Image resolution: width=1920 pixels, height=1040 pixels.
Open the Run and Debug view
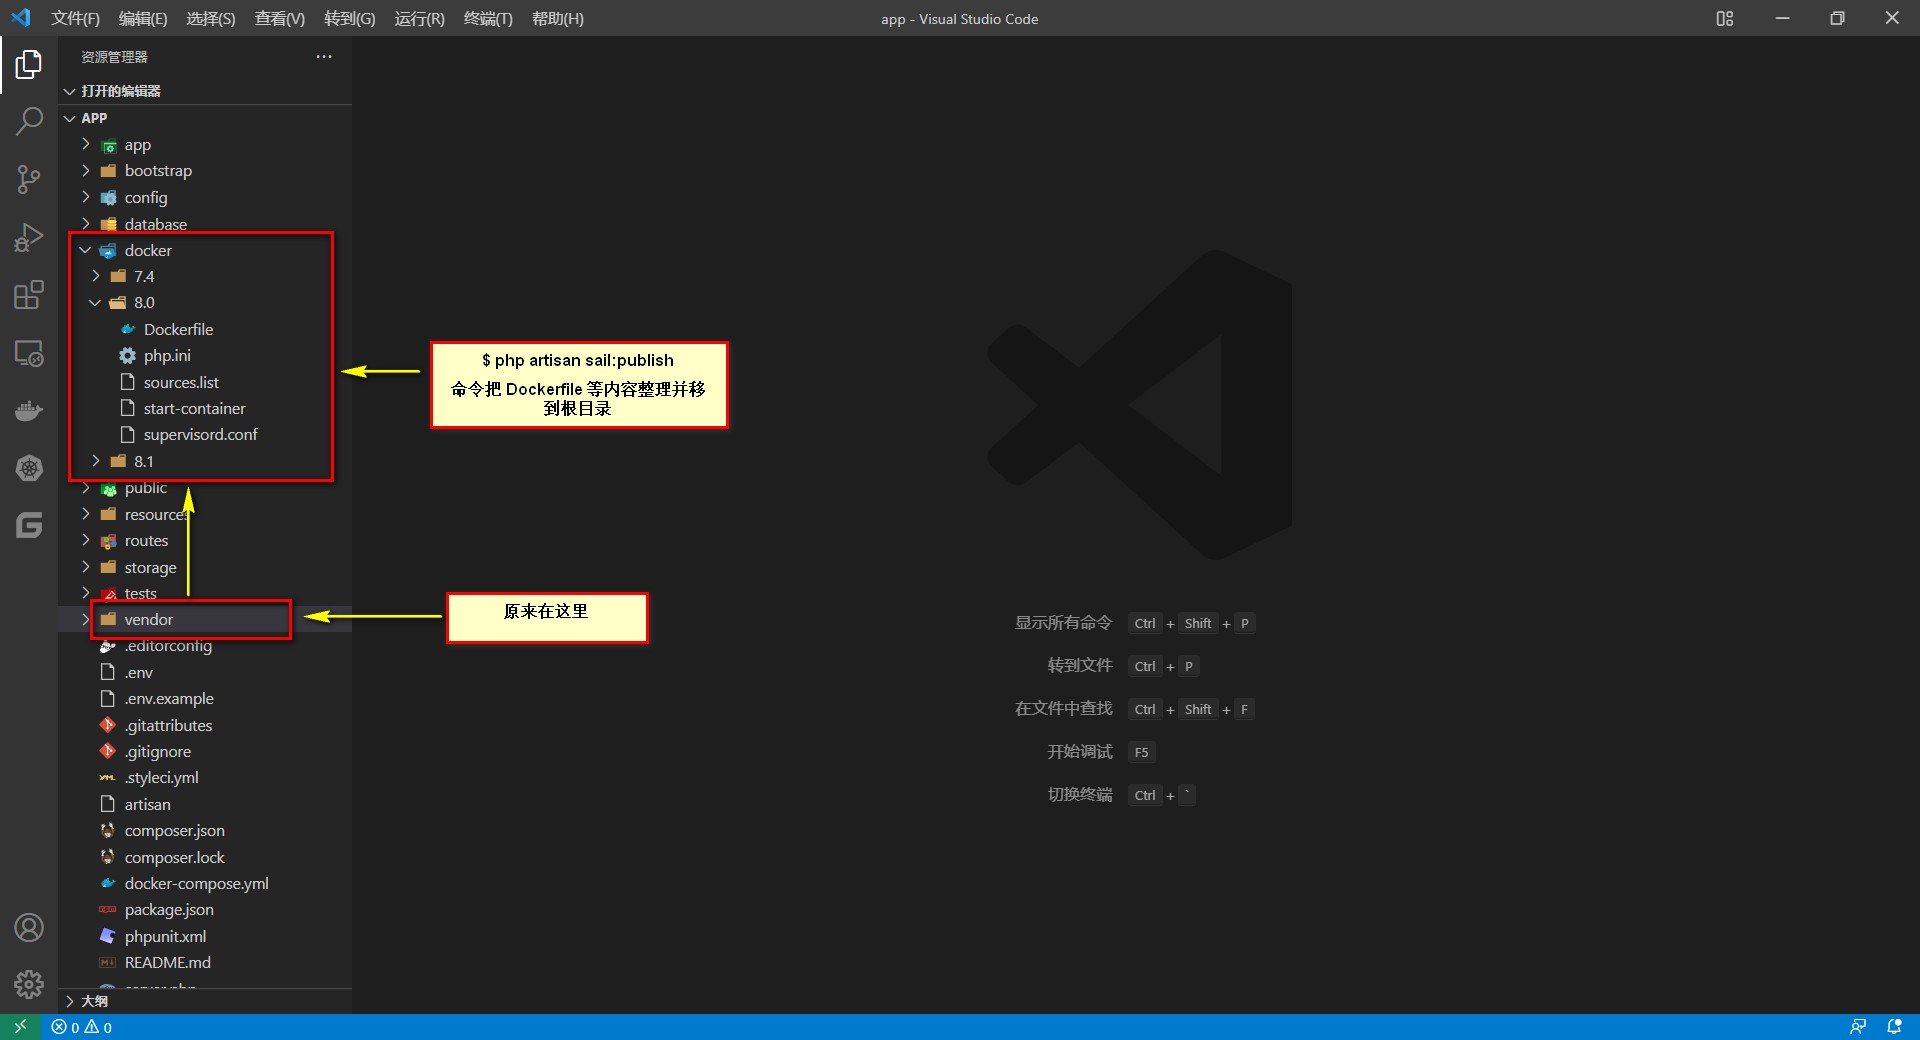(29, 238)
